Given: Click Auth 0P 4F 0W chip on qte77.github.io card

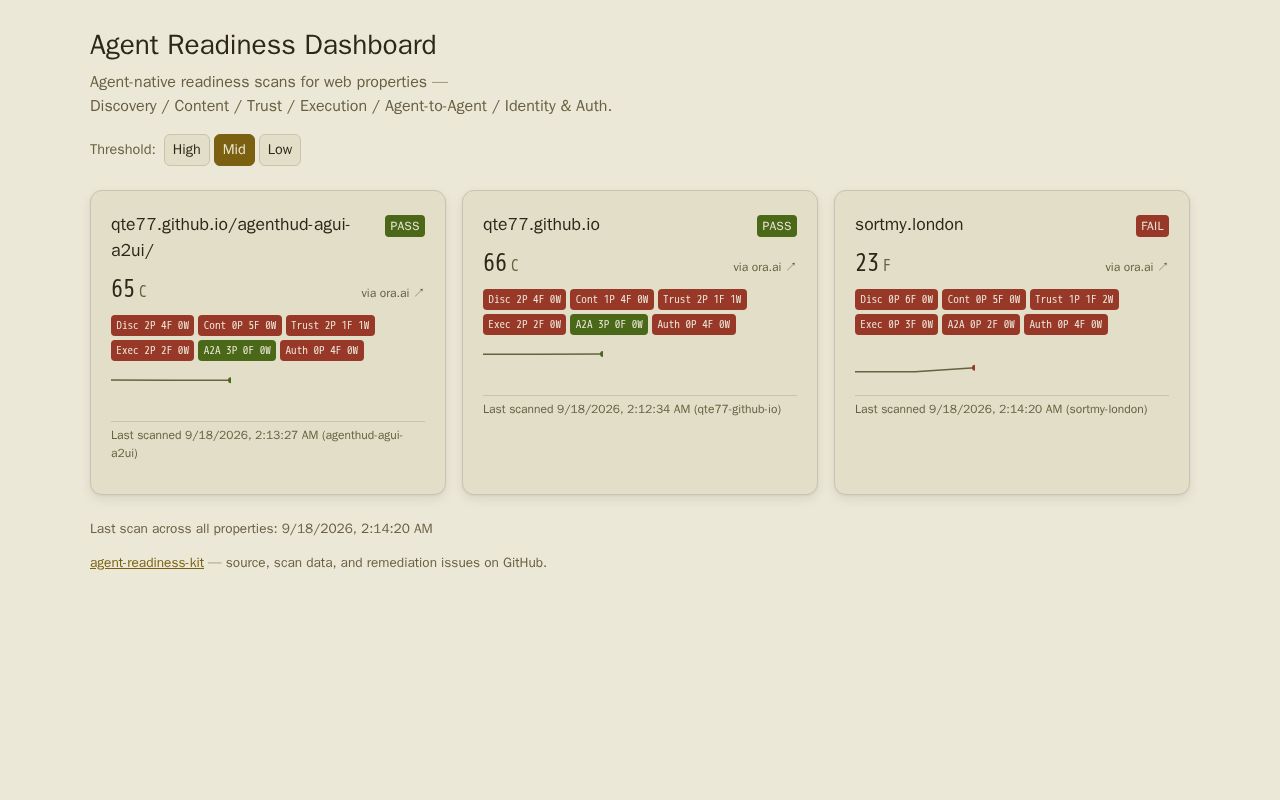Looking at the screenshot, I should click(694, 325).
